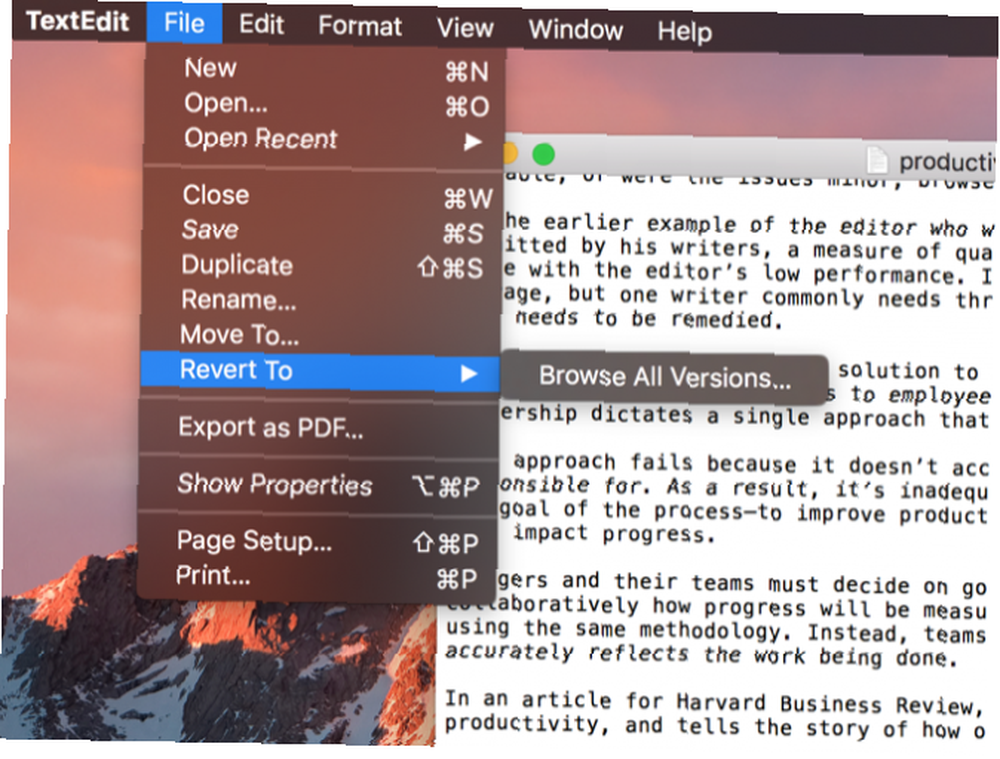Image resolution: width=1000 pixels, height=759 pixels.
Task: Select Save in the File menu
Action: (323, 231)
